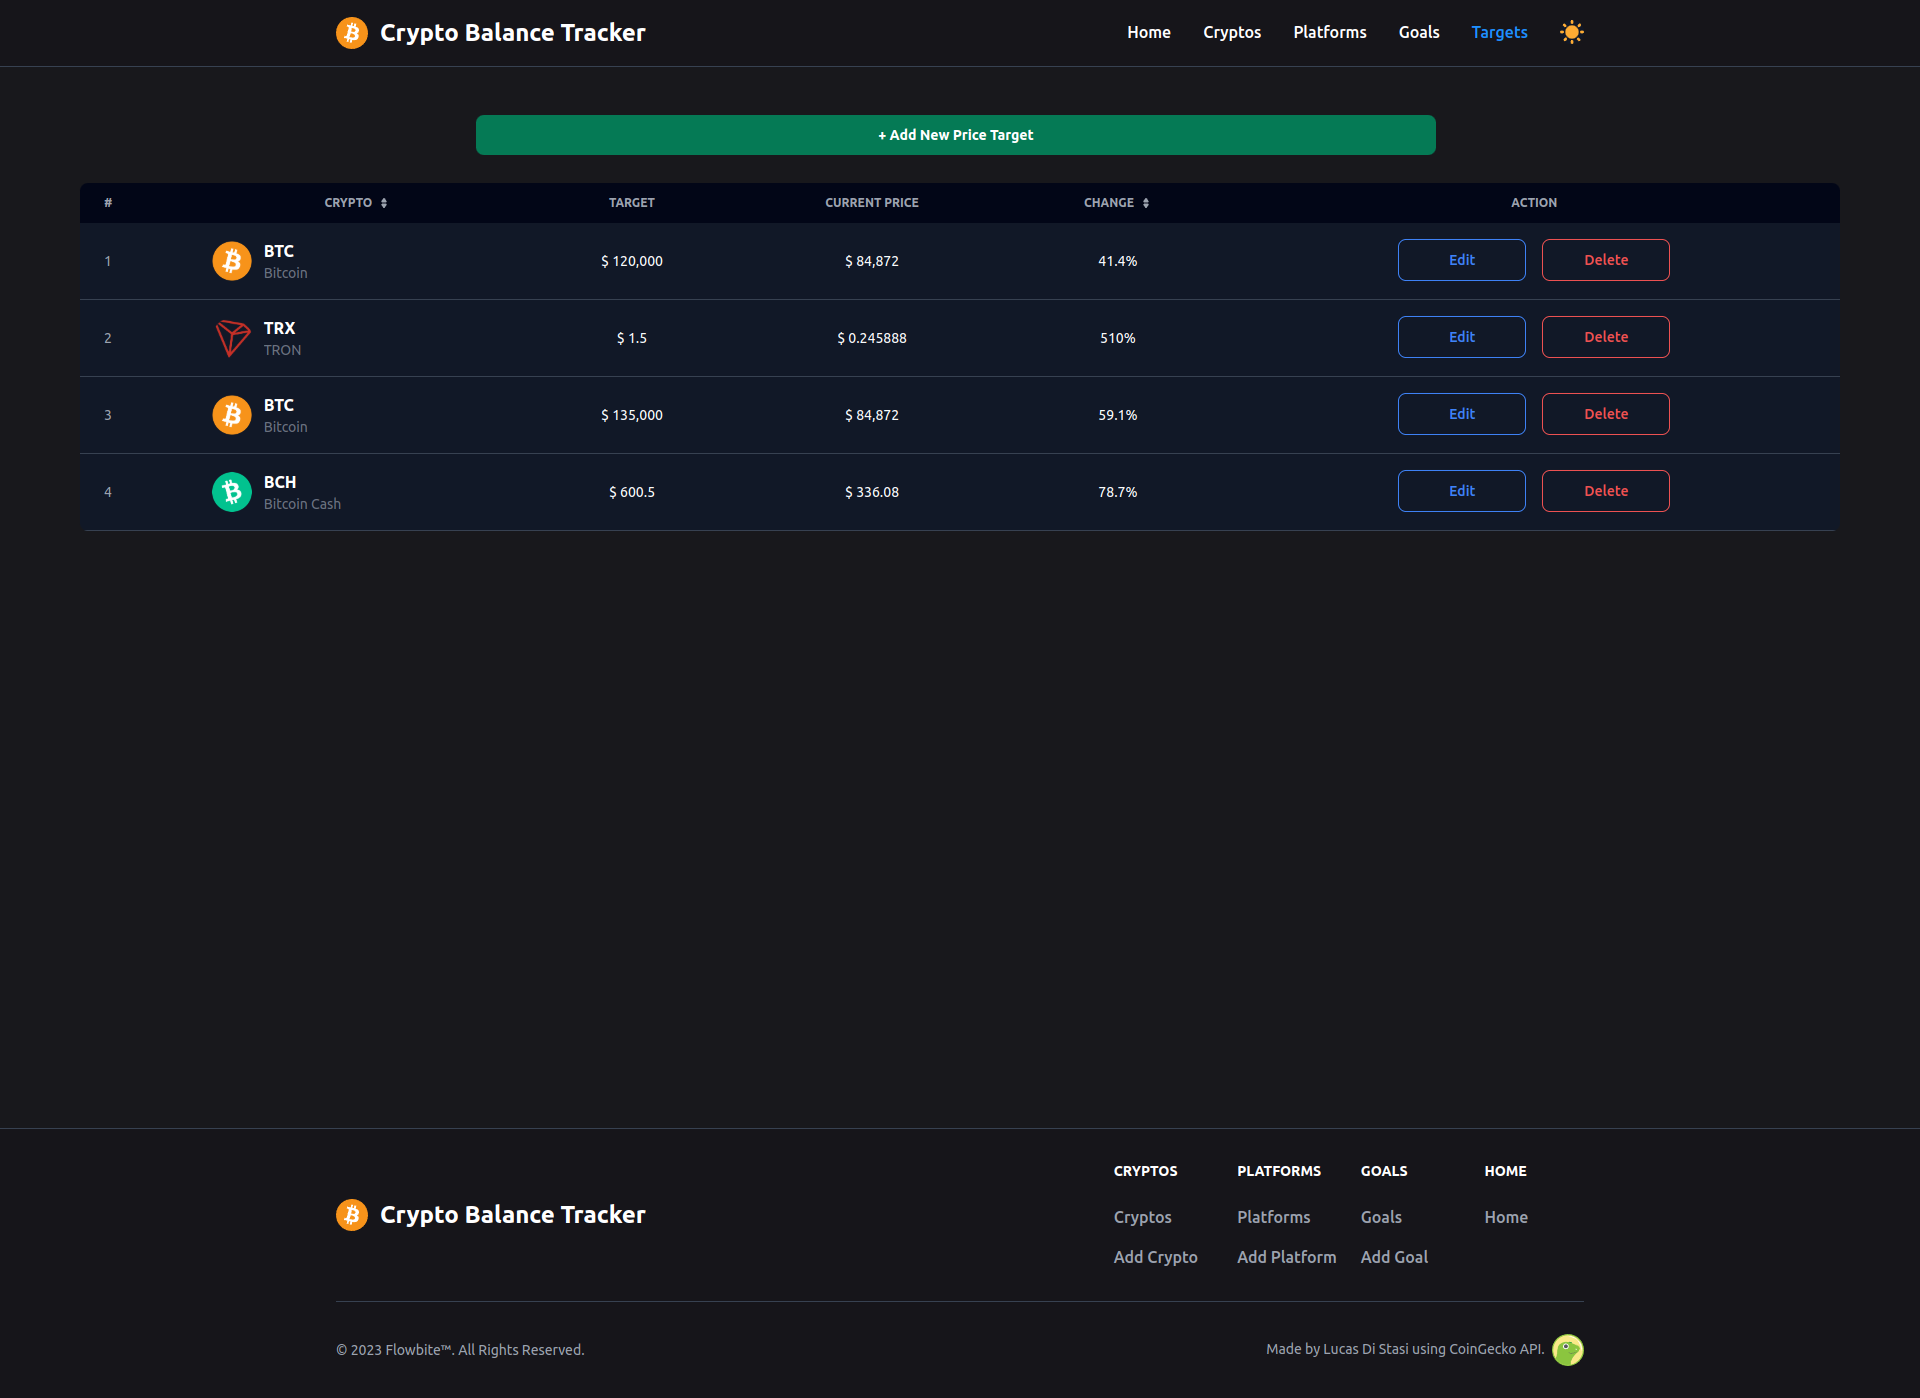Open the Goals nav menu item
Screen dimensions: 1920x1398
(x=1419, y=32)
